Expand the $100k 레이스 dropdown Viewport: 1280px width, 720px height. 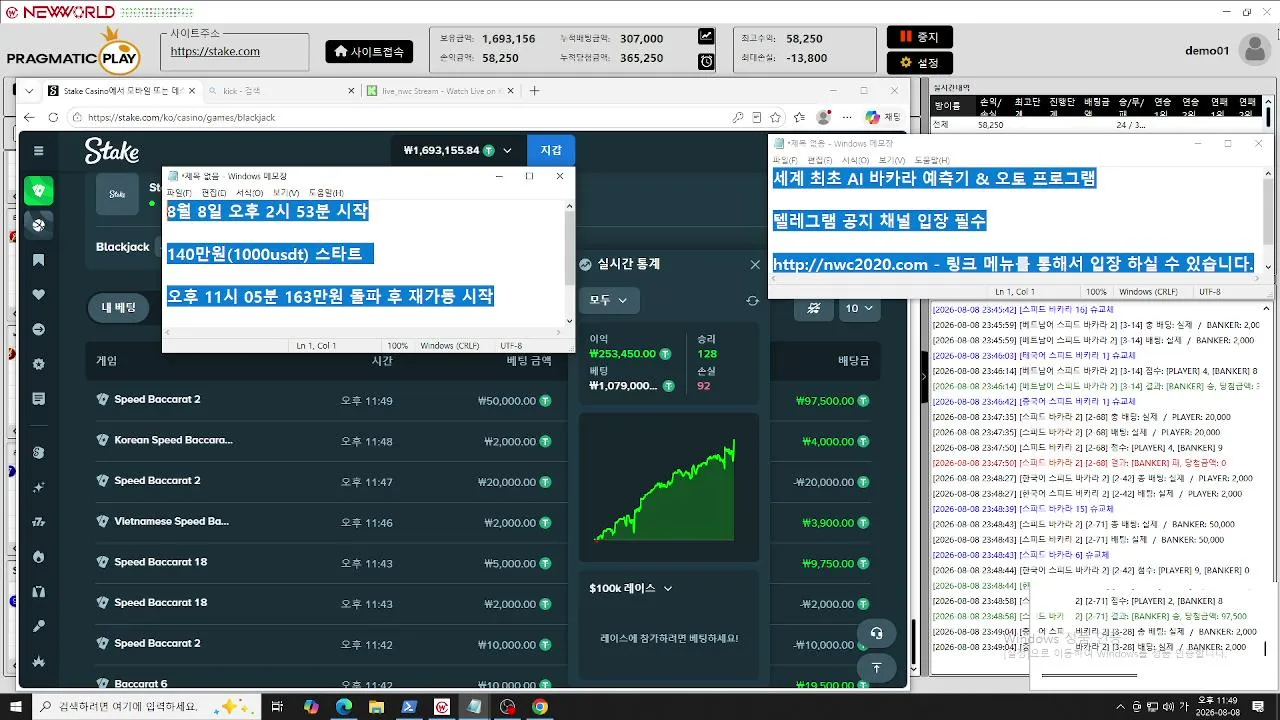pyautogui.click(x=630, y=588)
